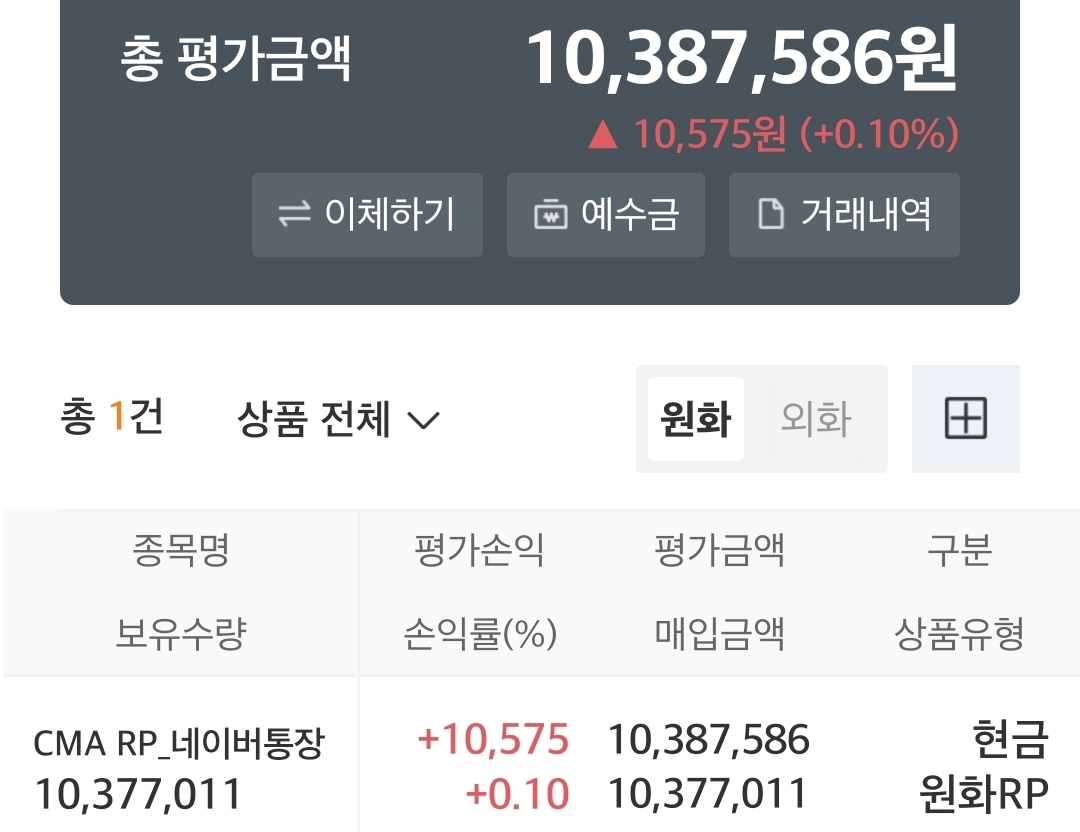The image size is (1080, 832).
Task: Click the 총 1건 count label
Action: (111, 417)
